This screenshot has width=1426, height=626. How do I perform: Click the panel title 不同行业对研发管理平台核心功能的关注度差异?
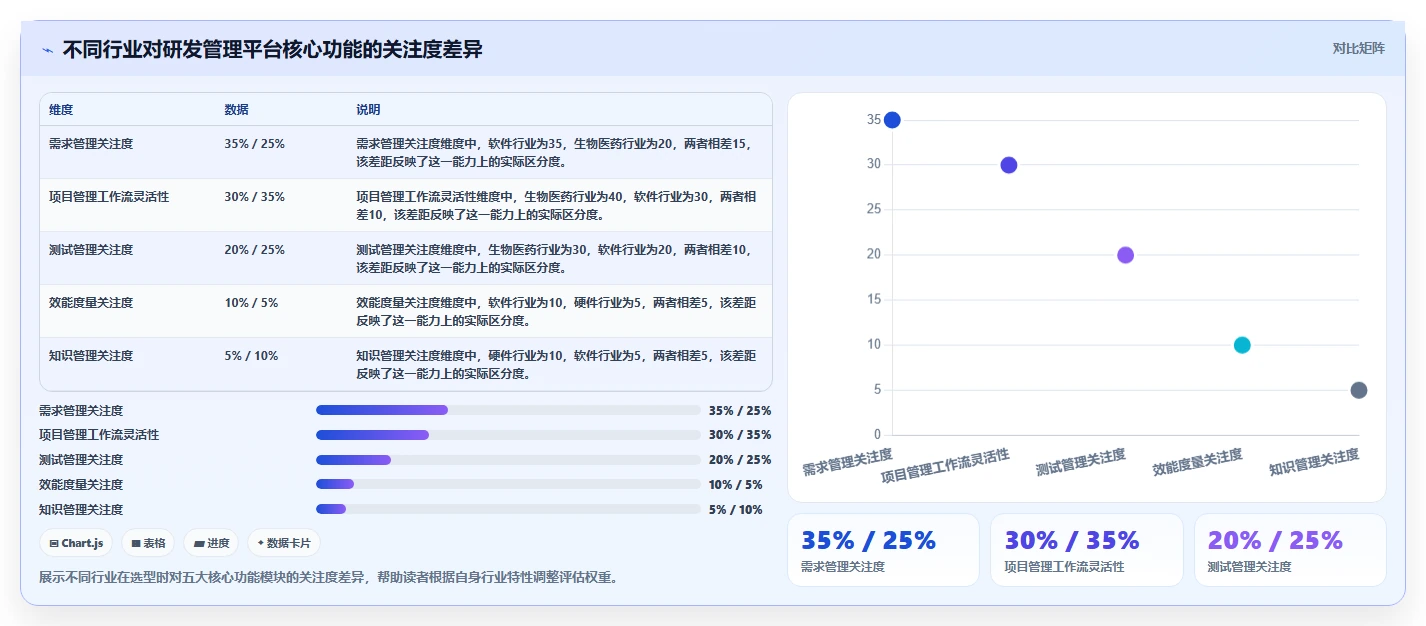point(273,49)
